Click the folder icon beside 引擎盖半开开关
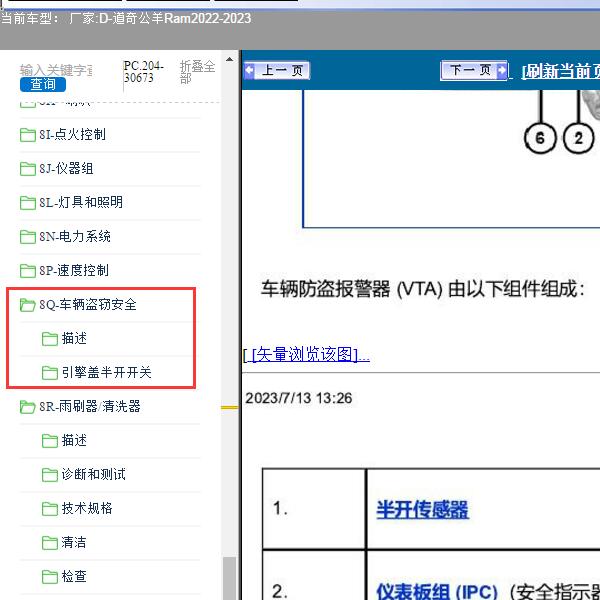Image resolution: width=600 pixels, height=600 pixels. click(50, 372)
